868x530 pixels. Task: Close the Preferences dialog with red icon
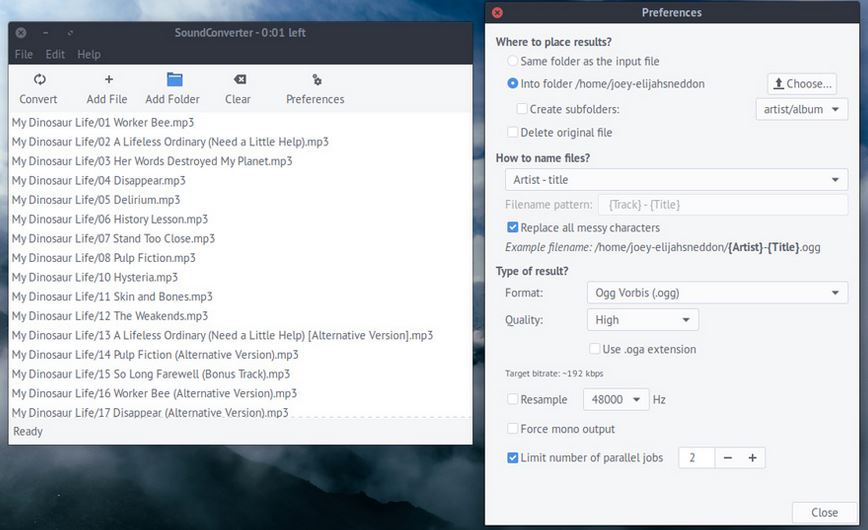(x=498, y=13)
